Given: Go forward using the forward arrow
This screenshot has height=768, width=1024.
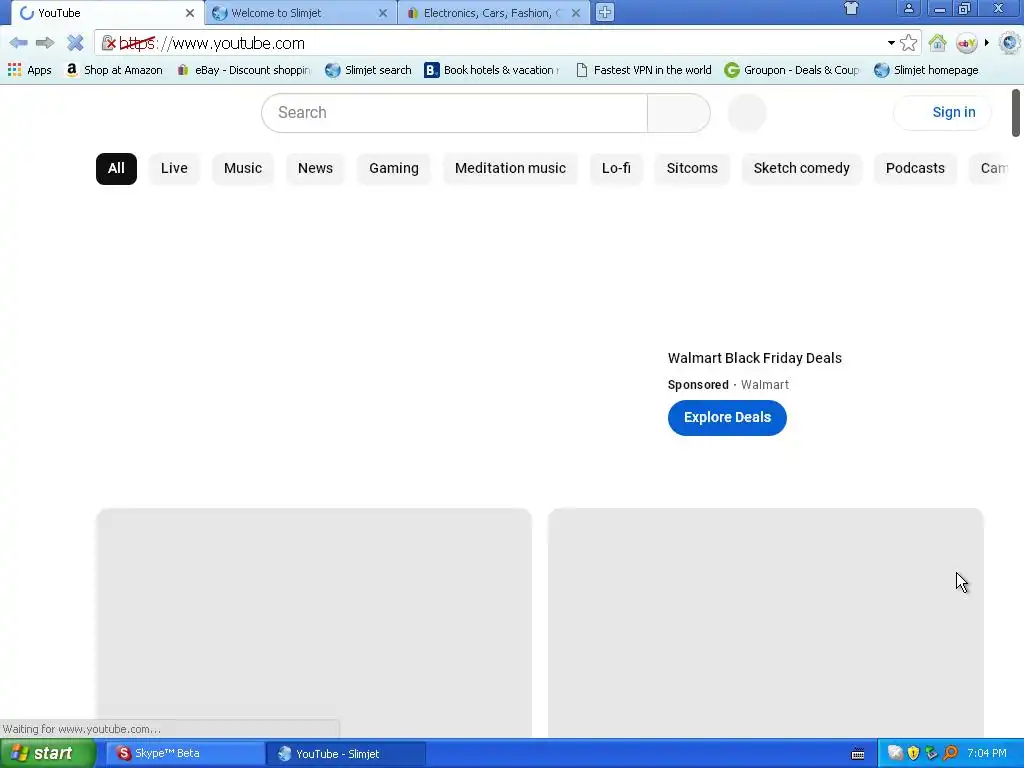Looking at the screenshot, I should [45, 43].
